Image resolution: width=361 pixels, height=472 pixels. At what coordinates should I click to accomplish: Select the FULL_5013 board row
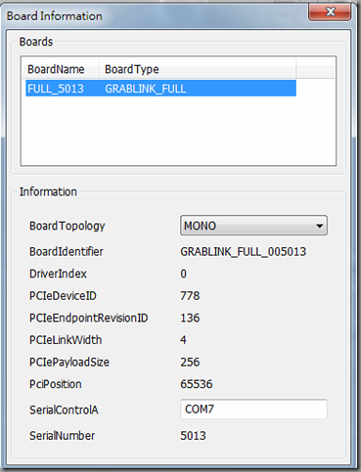(161, 89)
